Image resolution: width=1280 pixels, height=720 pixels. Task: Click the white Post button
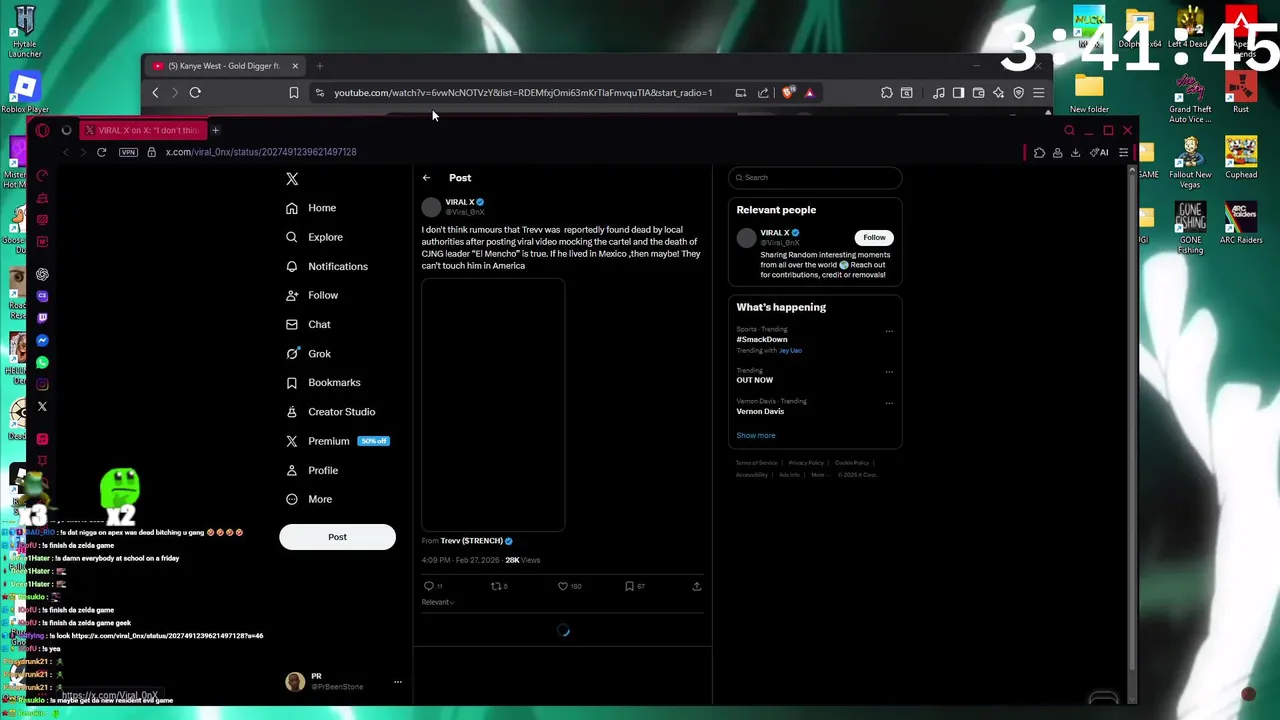[337, 537]
